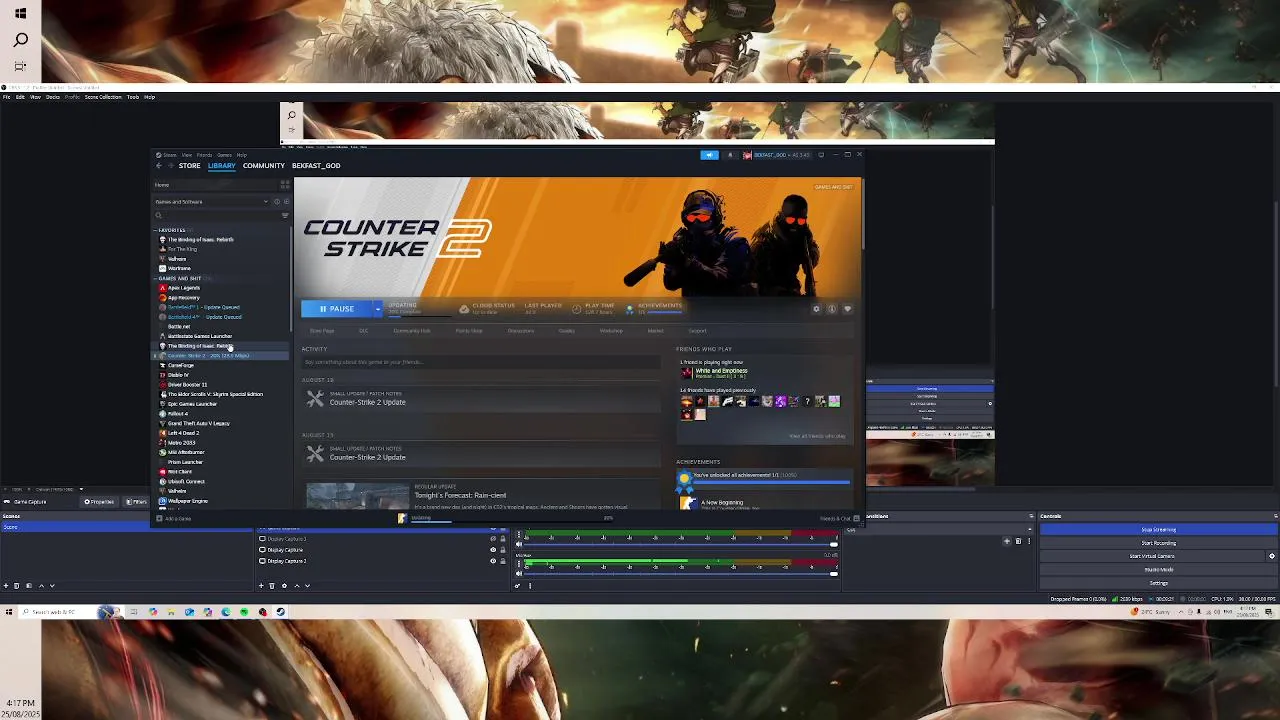Click Add a Game plus icon in Steam
1280x720 pixels.
[x=159, y=518]
